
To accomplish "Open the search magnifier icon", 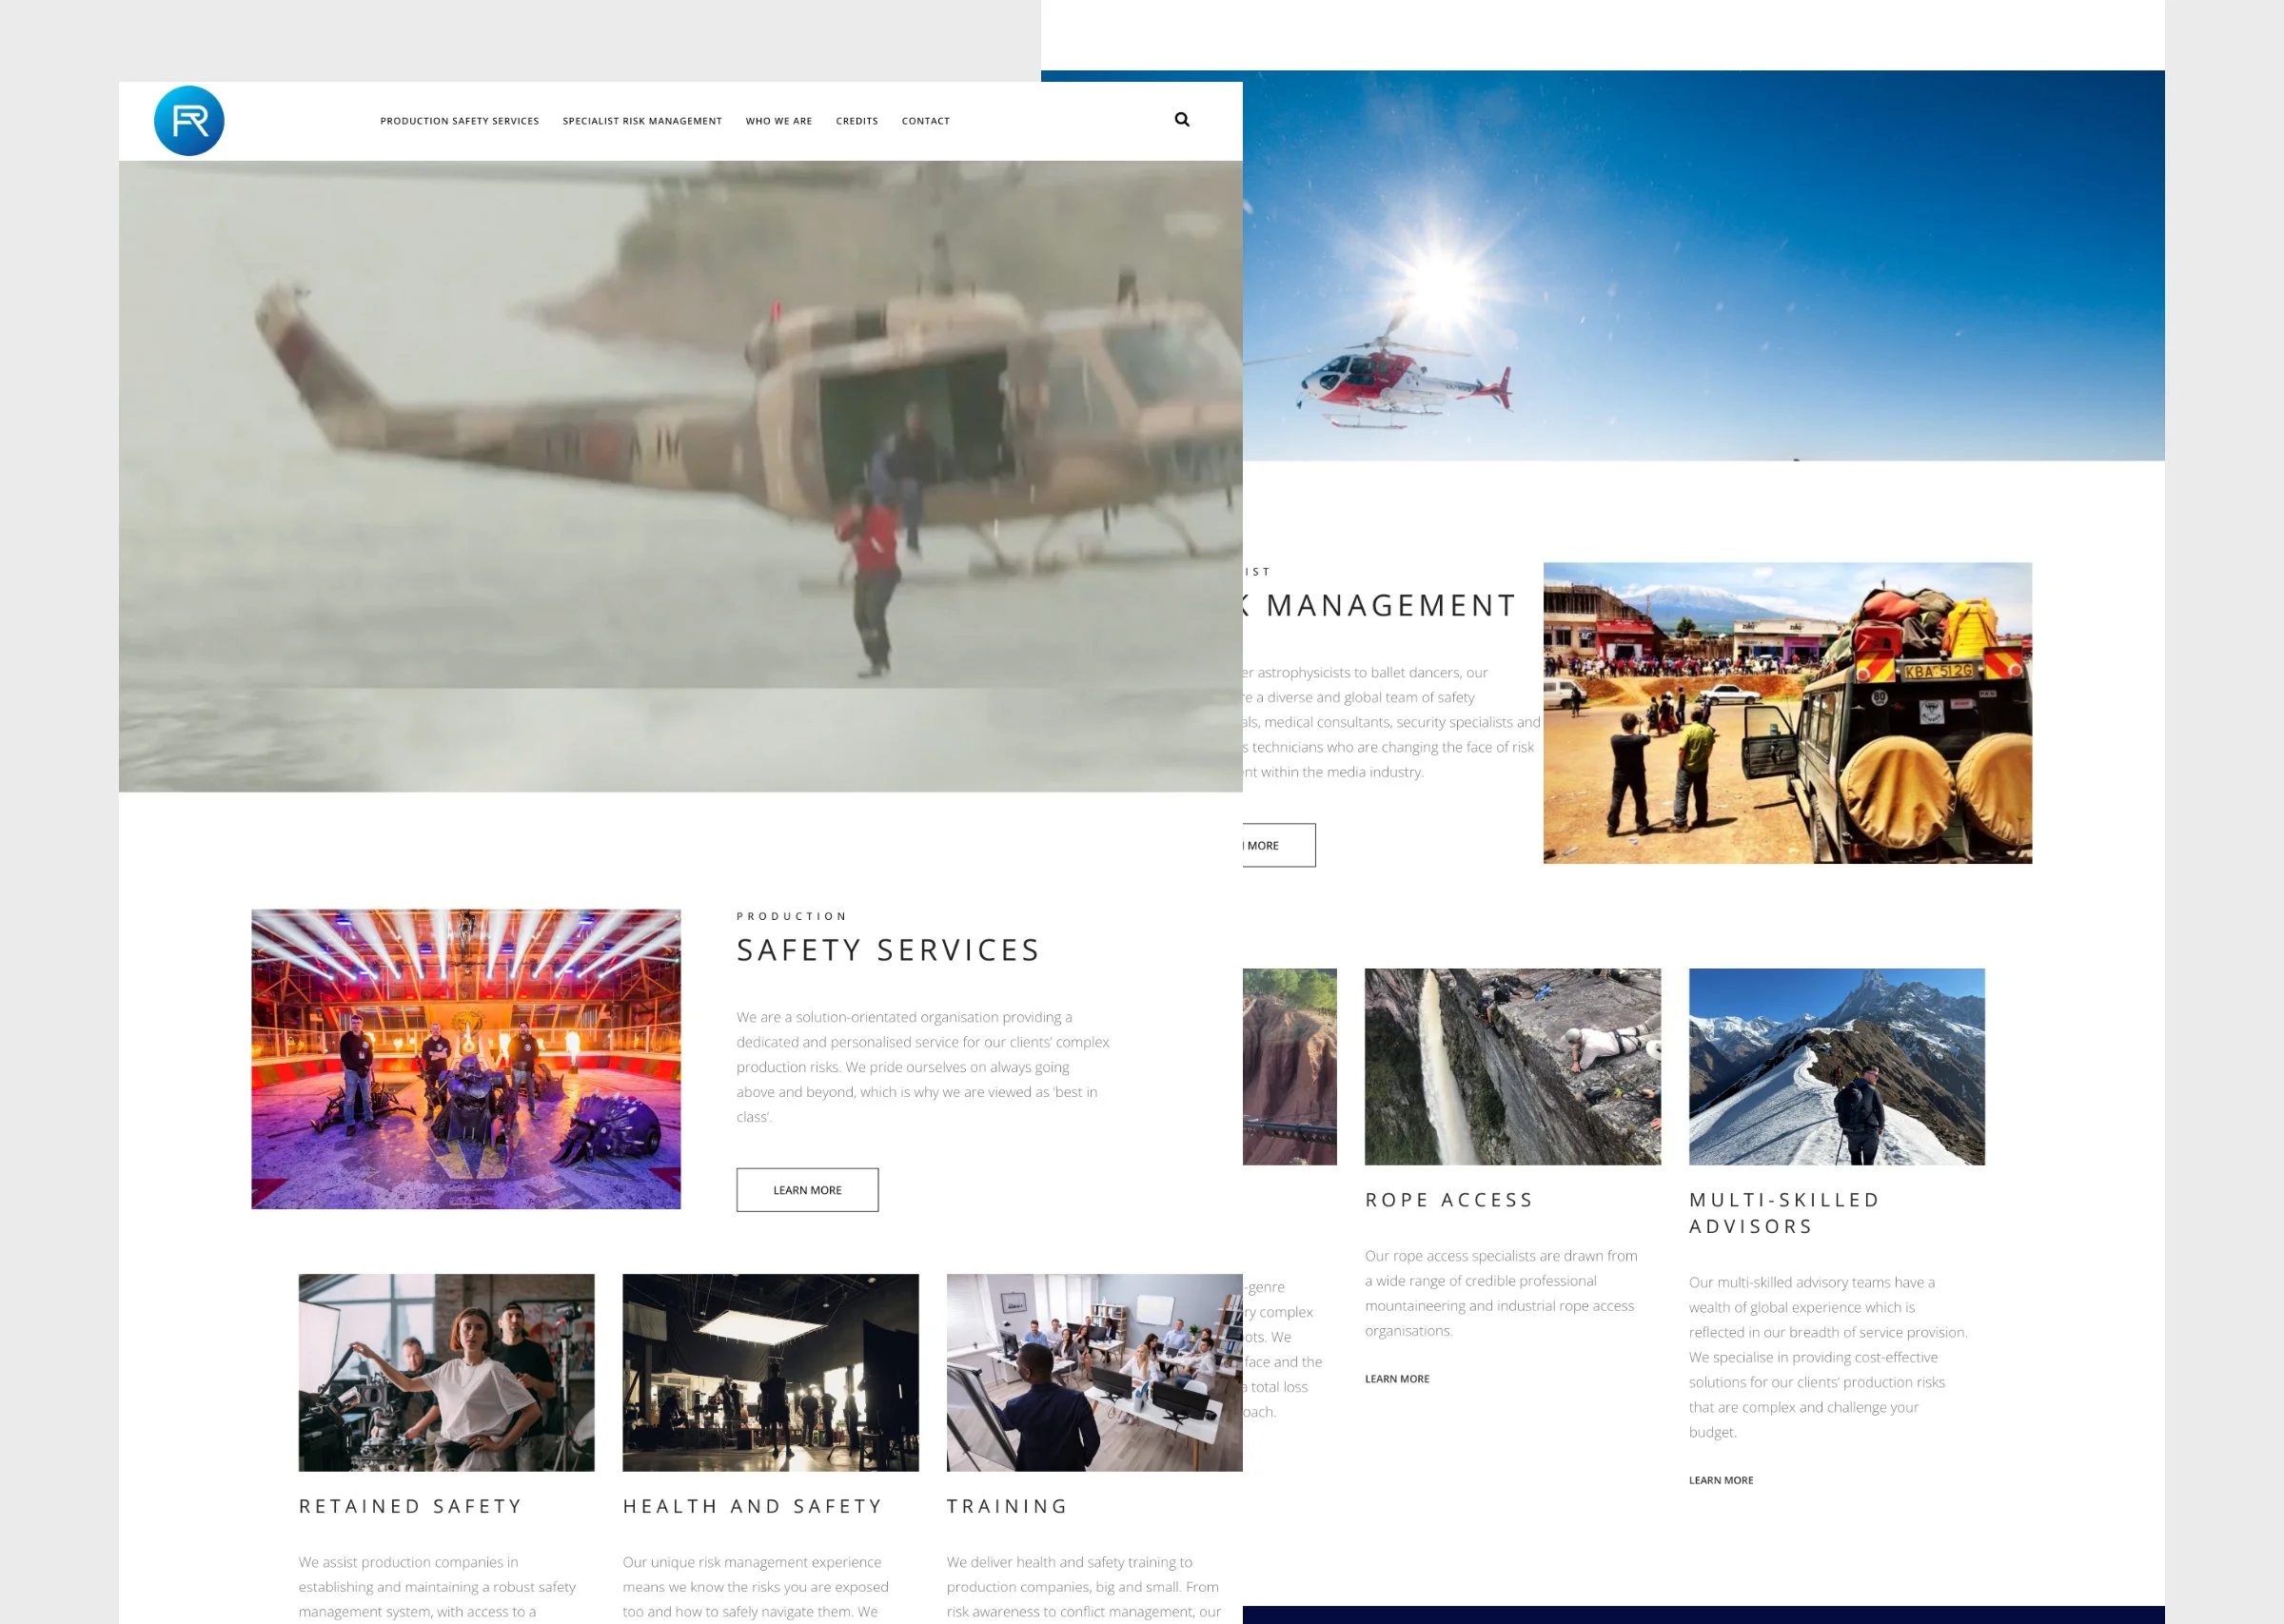I will coord(1182,120).
